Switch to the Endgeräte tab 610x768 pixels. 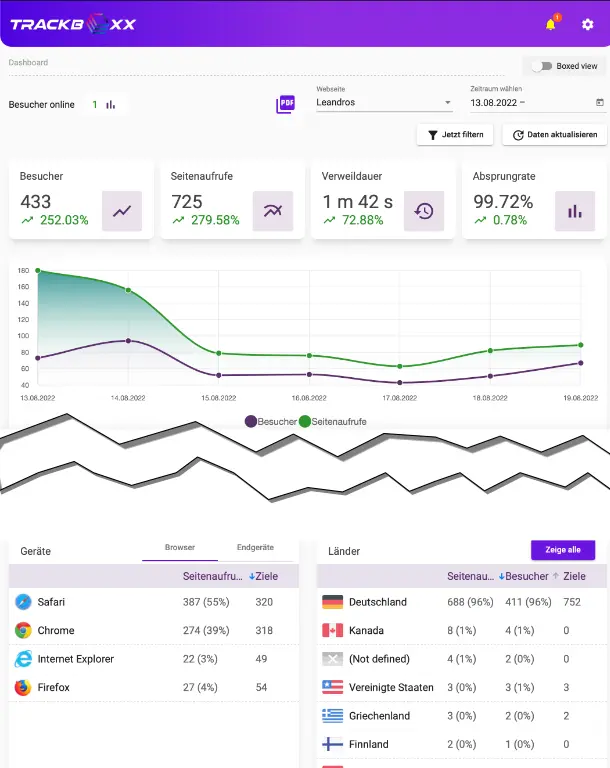257,548
